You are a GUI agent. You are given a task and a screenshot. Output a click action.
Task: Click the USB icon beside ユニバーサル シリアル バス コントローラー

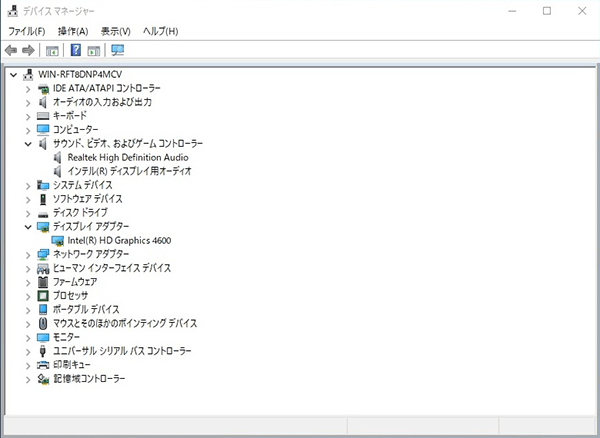click(x=43, y=351)
